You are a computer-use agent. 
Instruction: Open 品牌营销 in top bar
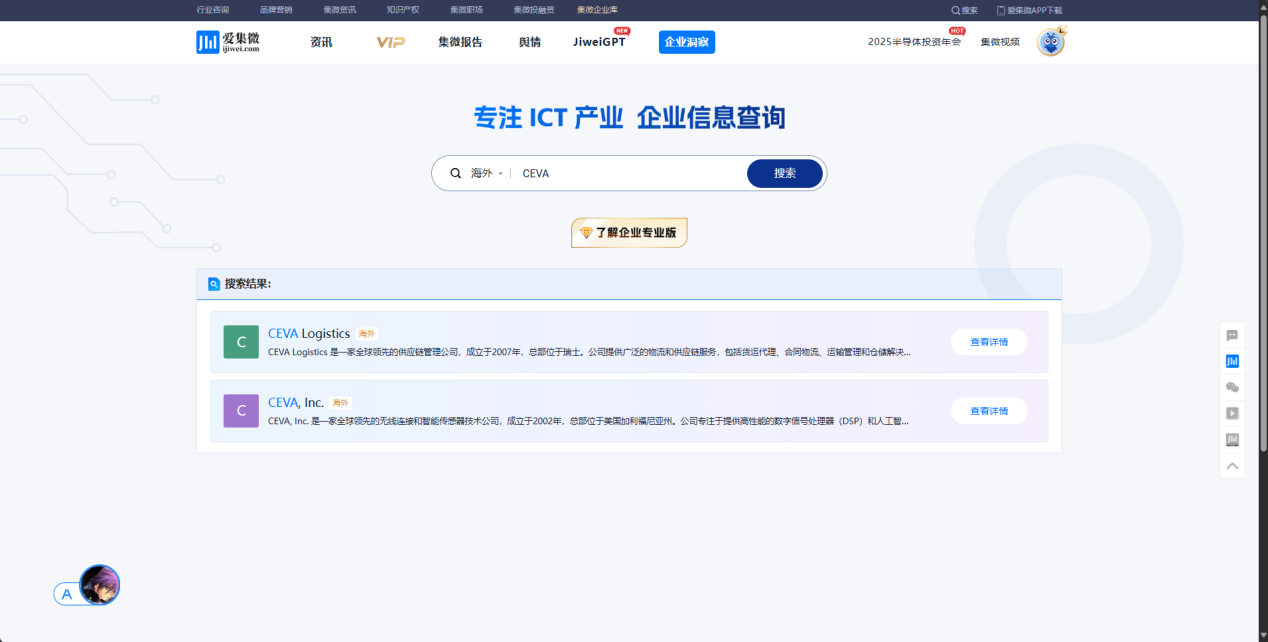276,10
